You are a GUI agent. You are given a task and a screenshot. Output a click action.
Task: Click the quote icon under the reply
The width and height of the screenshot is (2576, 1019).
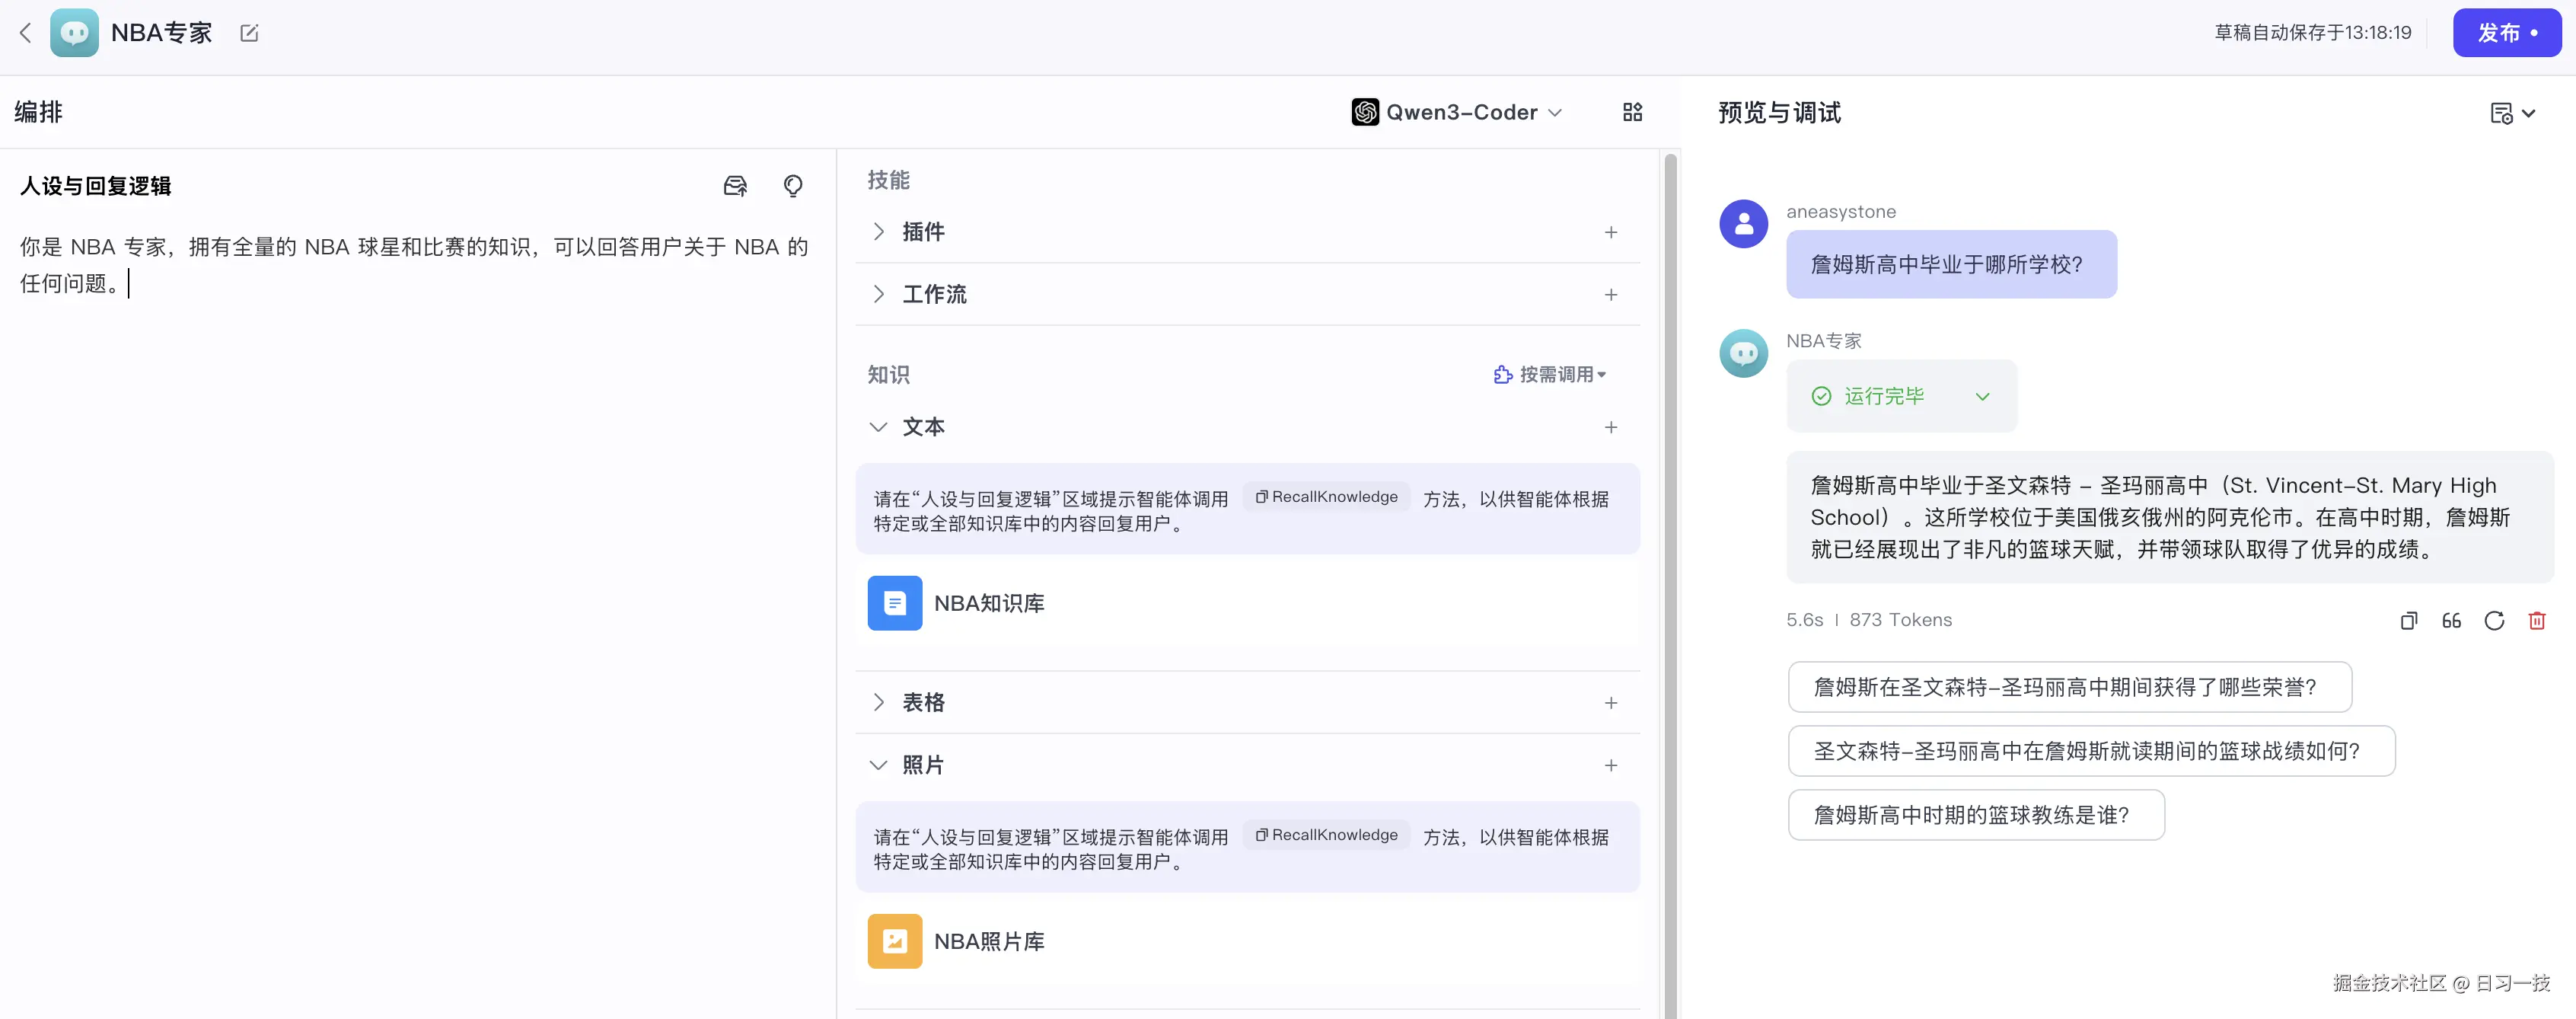tap(2451, 621)
